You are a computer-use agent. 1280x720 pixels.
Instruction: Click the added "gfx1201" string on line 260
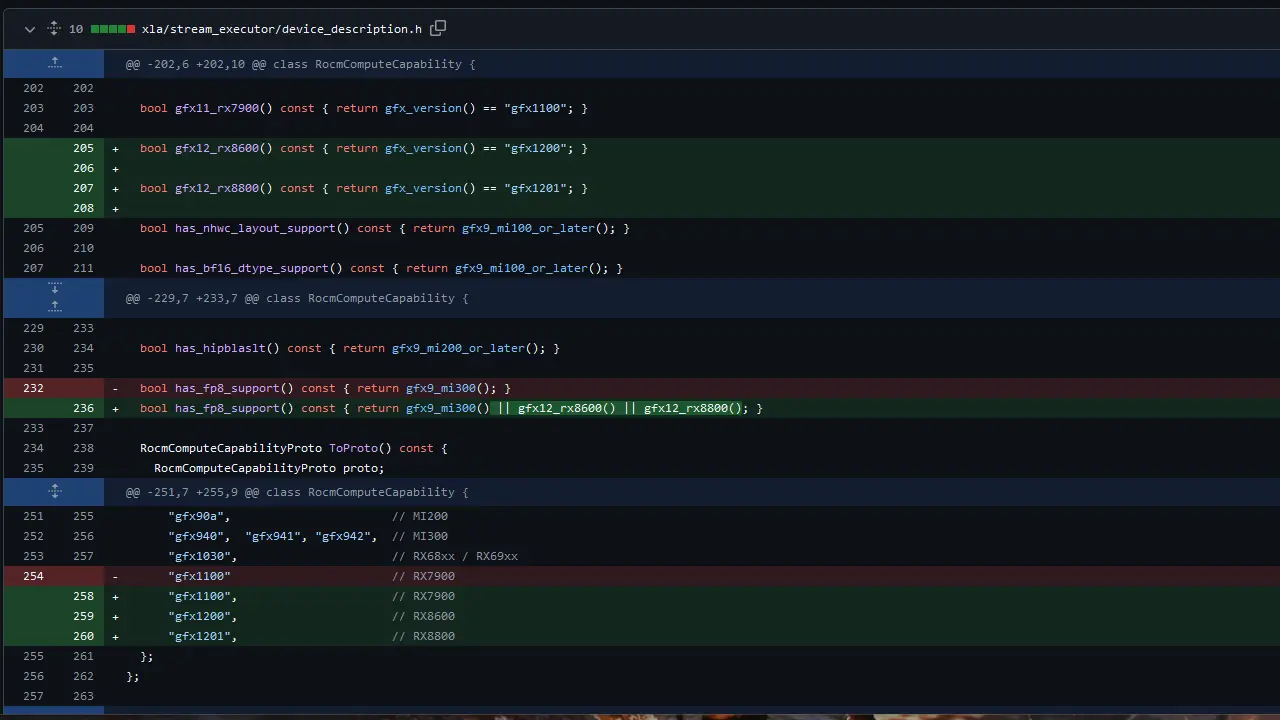[x=199, y=636]
